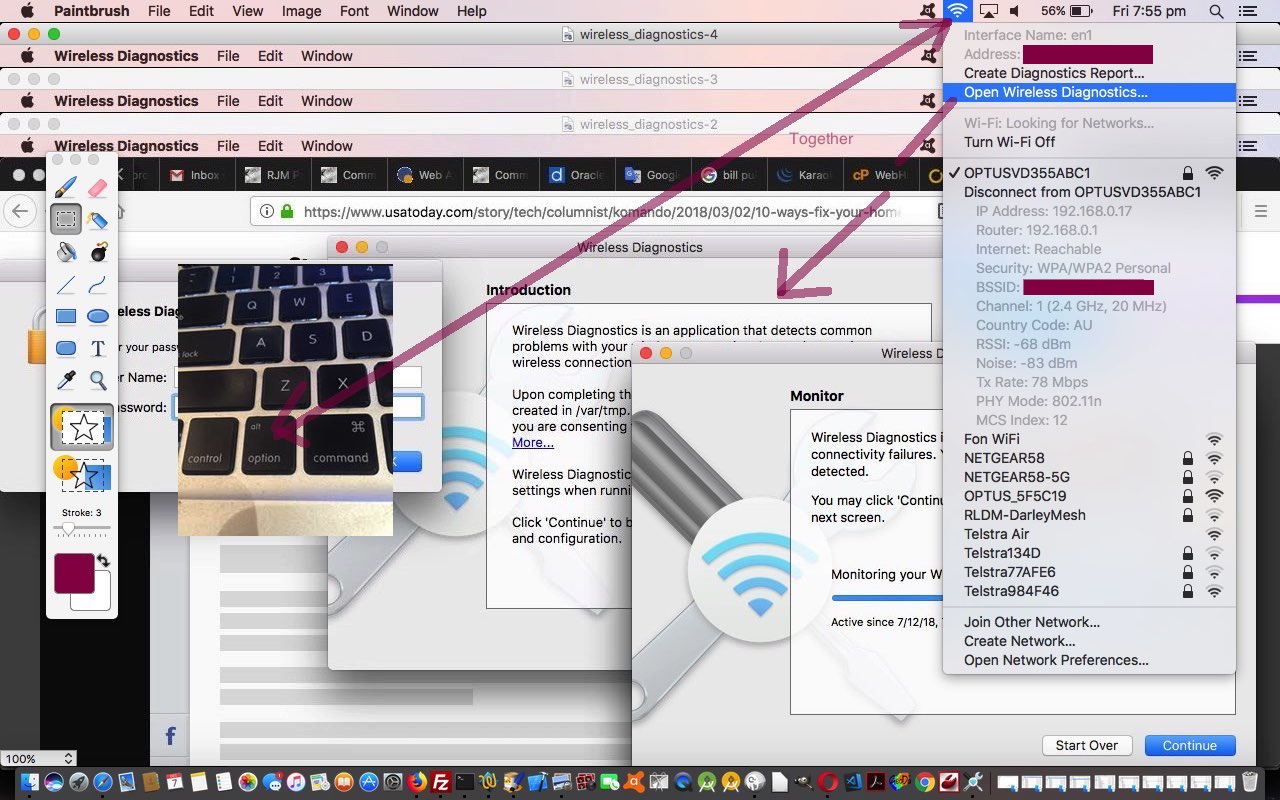1280x800 pixels.
Task: Select the pink Eraser tool
Action: click(x=98, y=187)
